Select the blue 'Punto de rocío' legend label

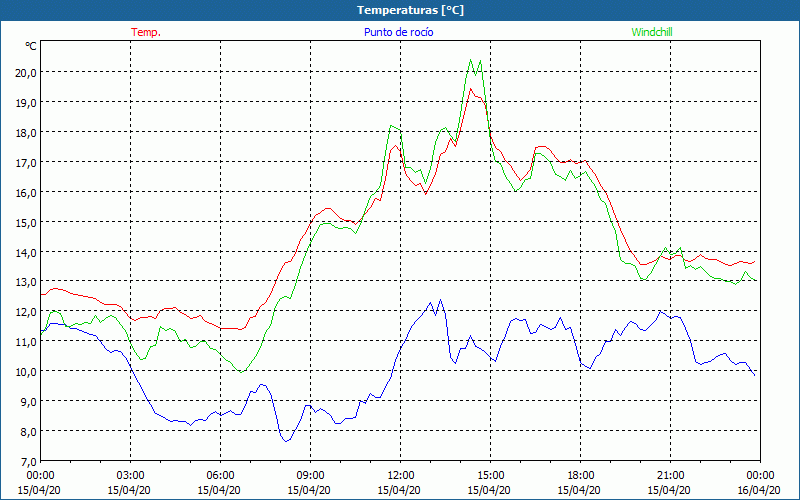[398, 32]
